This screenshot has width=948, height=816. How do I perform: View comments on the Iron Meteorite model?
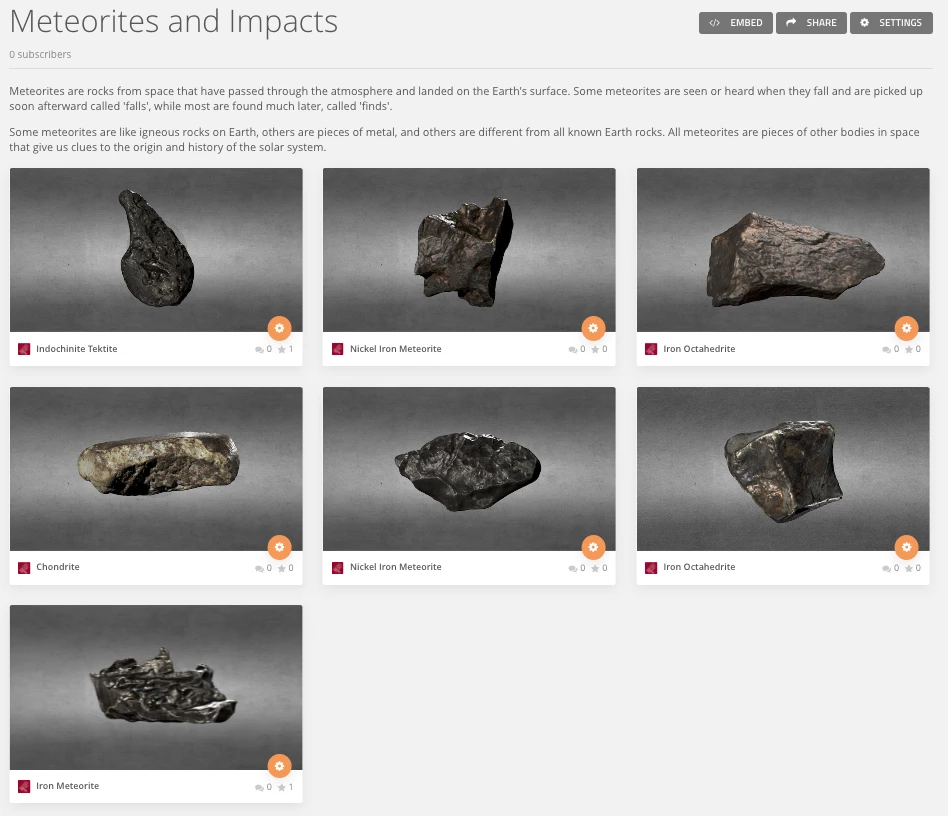pos(260,787)
